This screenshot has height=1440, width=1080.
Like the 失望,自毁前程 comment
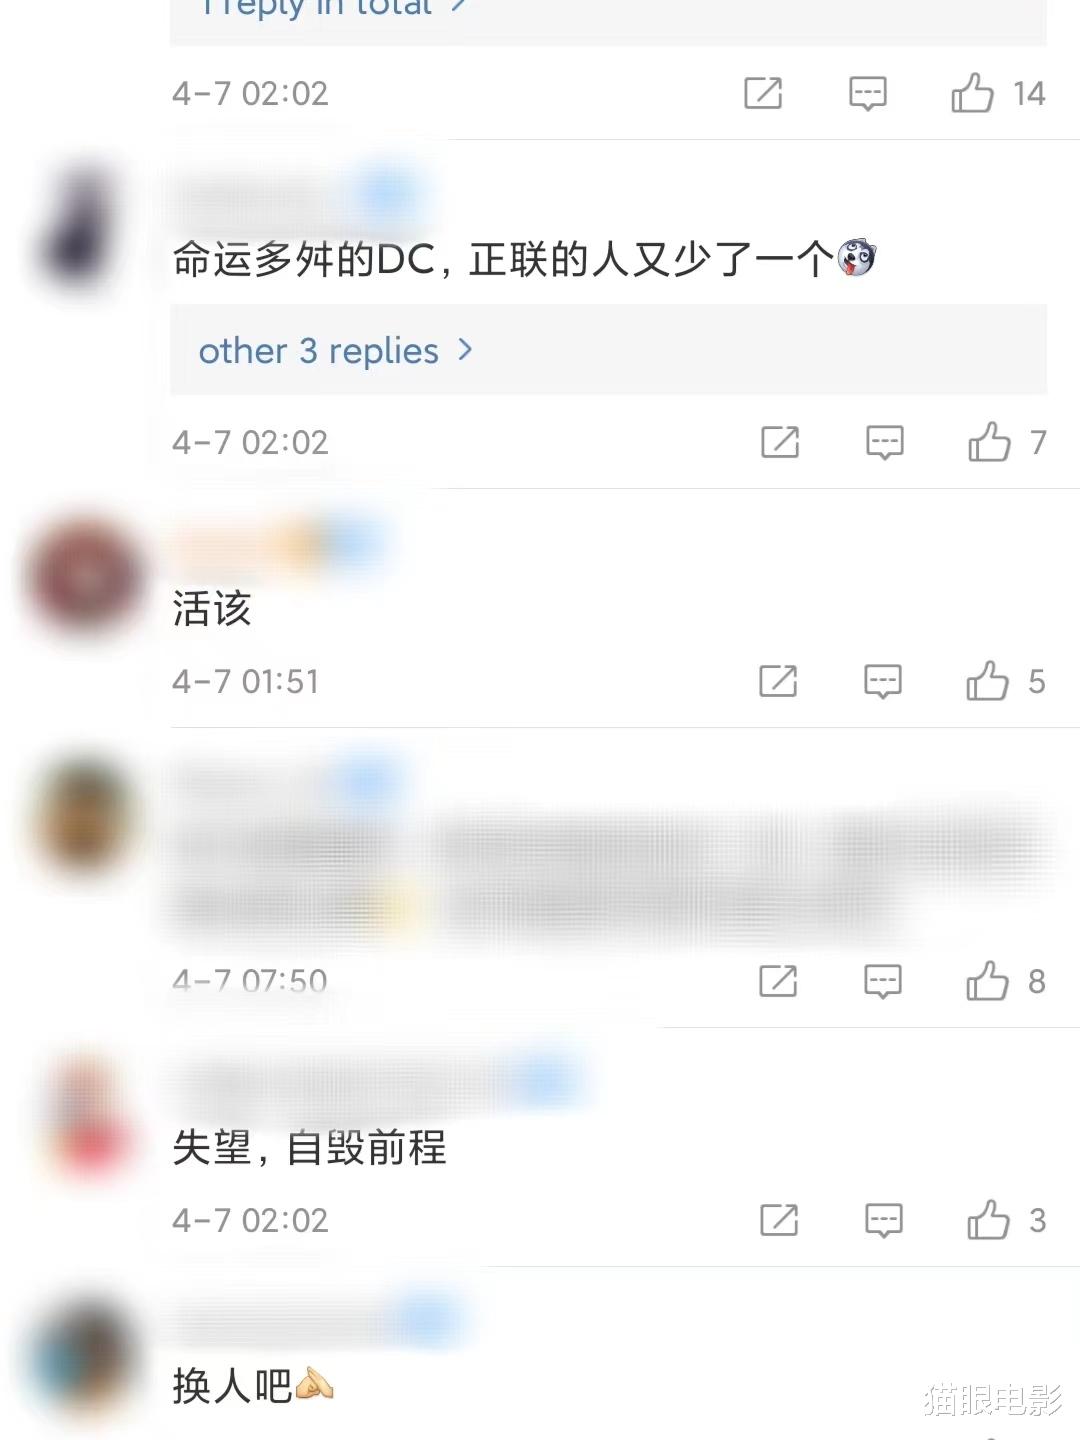(988, 1220)
